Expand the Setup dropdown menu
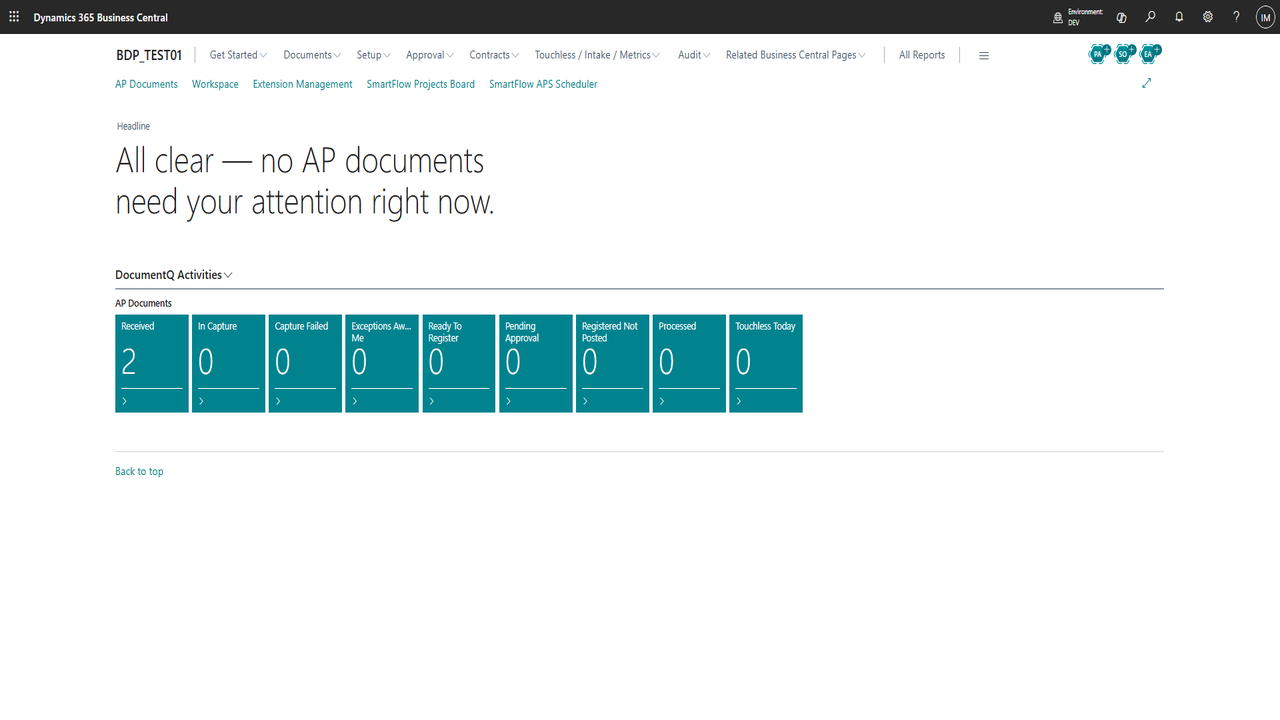1280x720 pixels. 373,55
